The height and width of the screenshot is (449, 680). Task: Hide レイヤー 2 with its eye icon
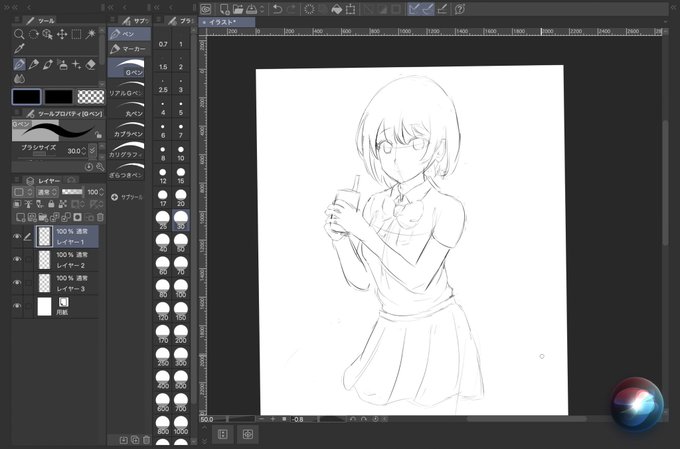click(x=17, y=259)
